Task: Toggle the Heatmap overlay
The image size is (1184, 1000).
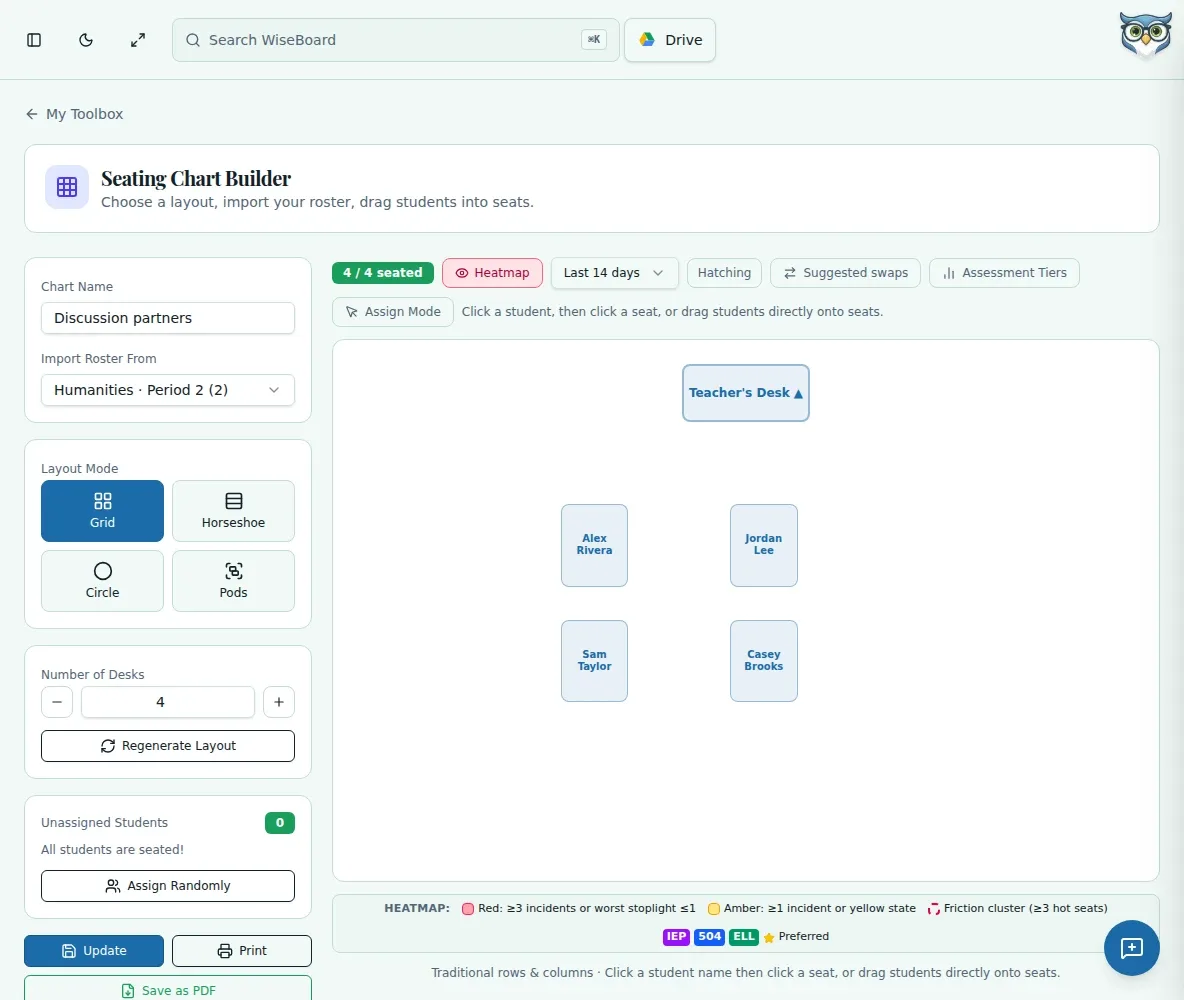Action: tap(492, 273)
